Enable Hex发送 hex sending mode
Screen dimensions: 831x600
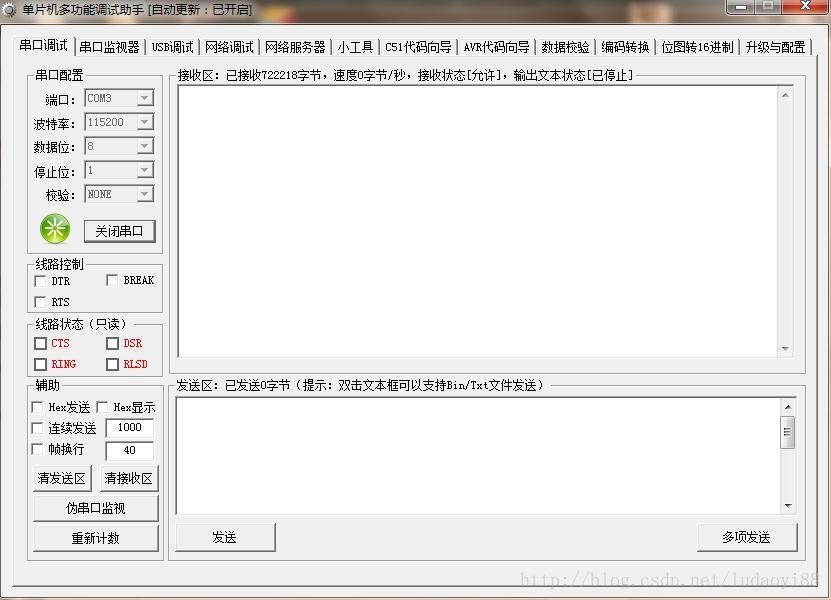[x=37, y=407]
